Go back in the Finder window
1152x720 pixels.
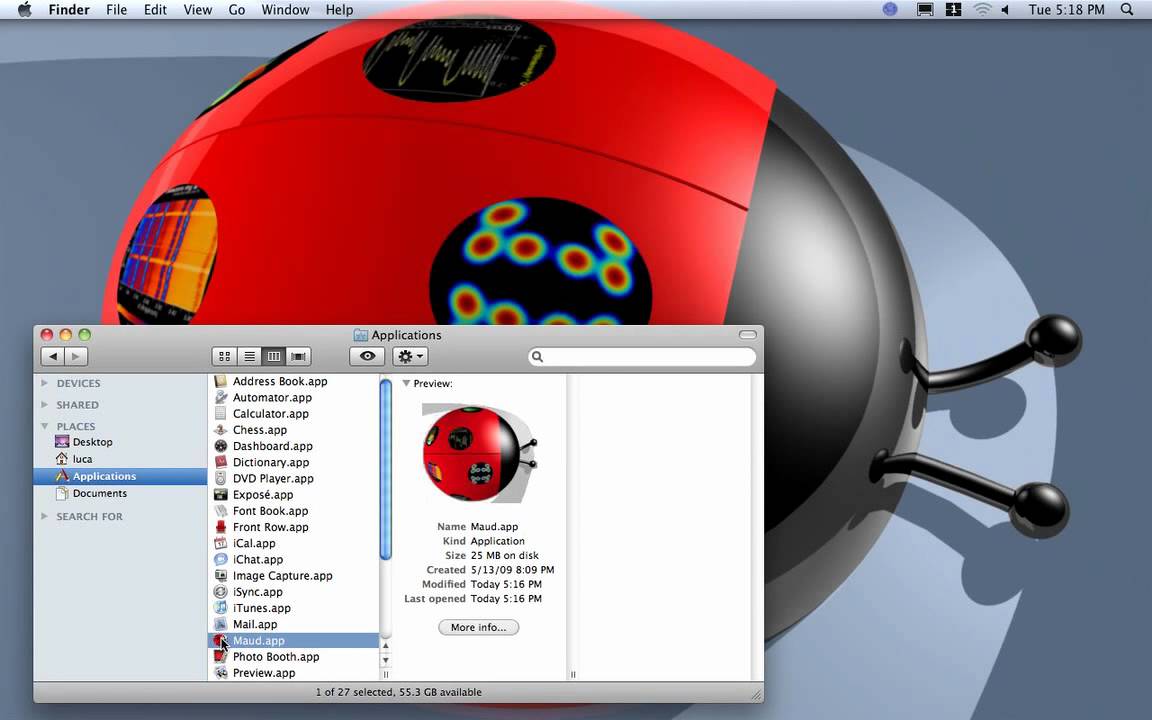[x=52, y=356]
